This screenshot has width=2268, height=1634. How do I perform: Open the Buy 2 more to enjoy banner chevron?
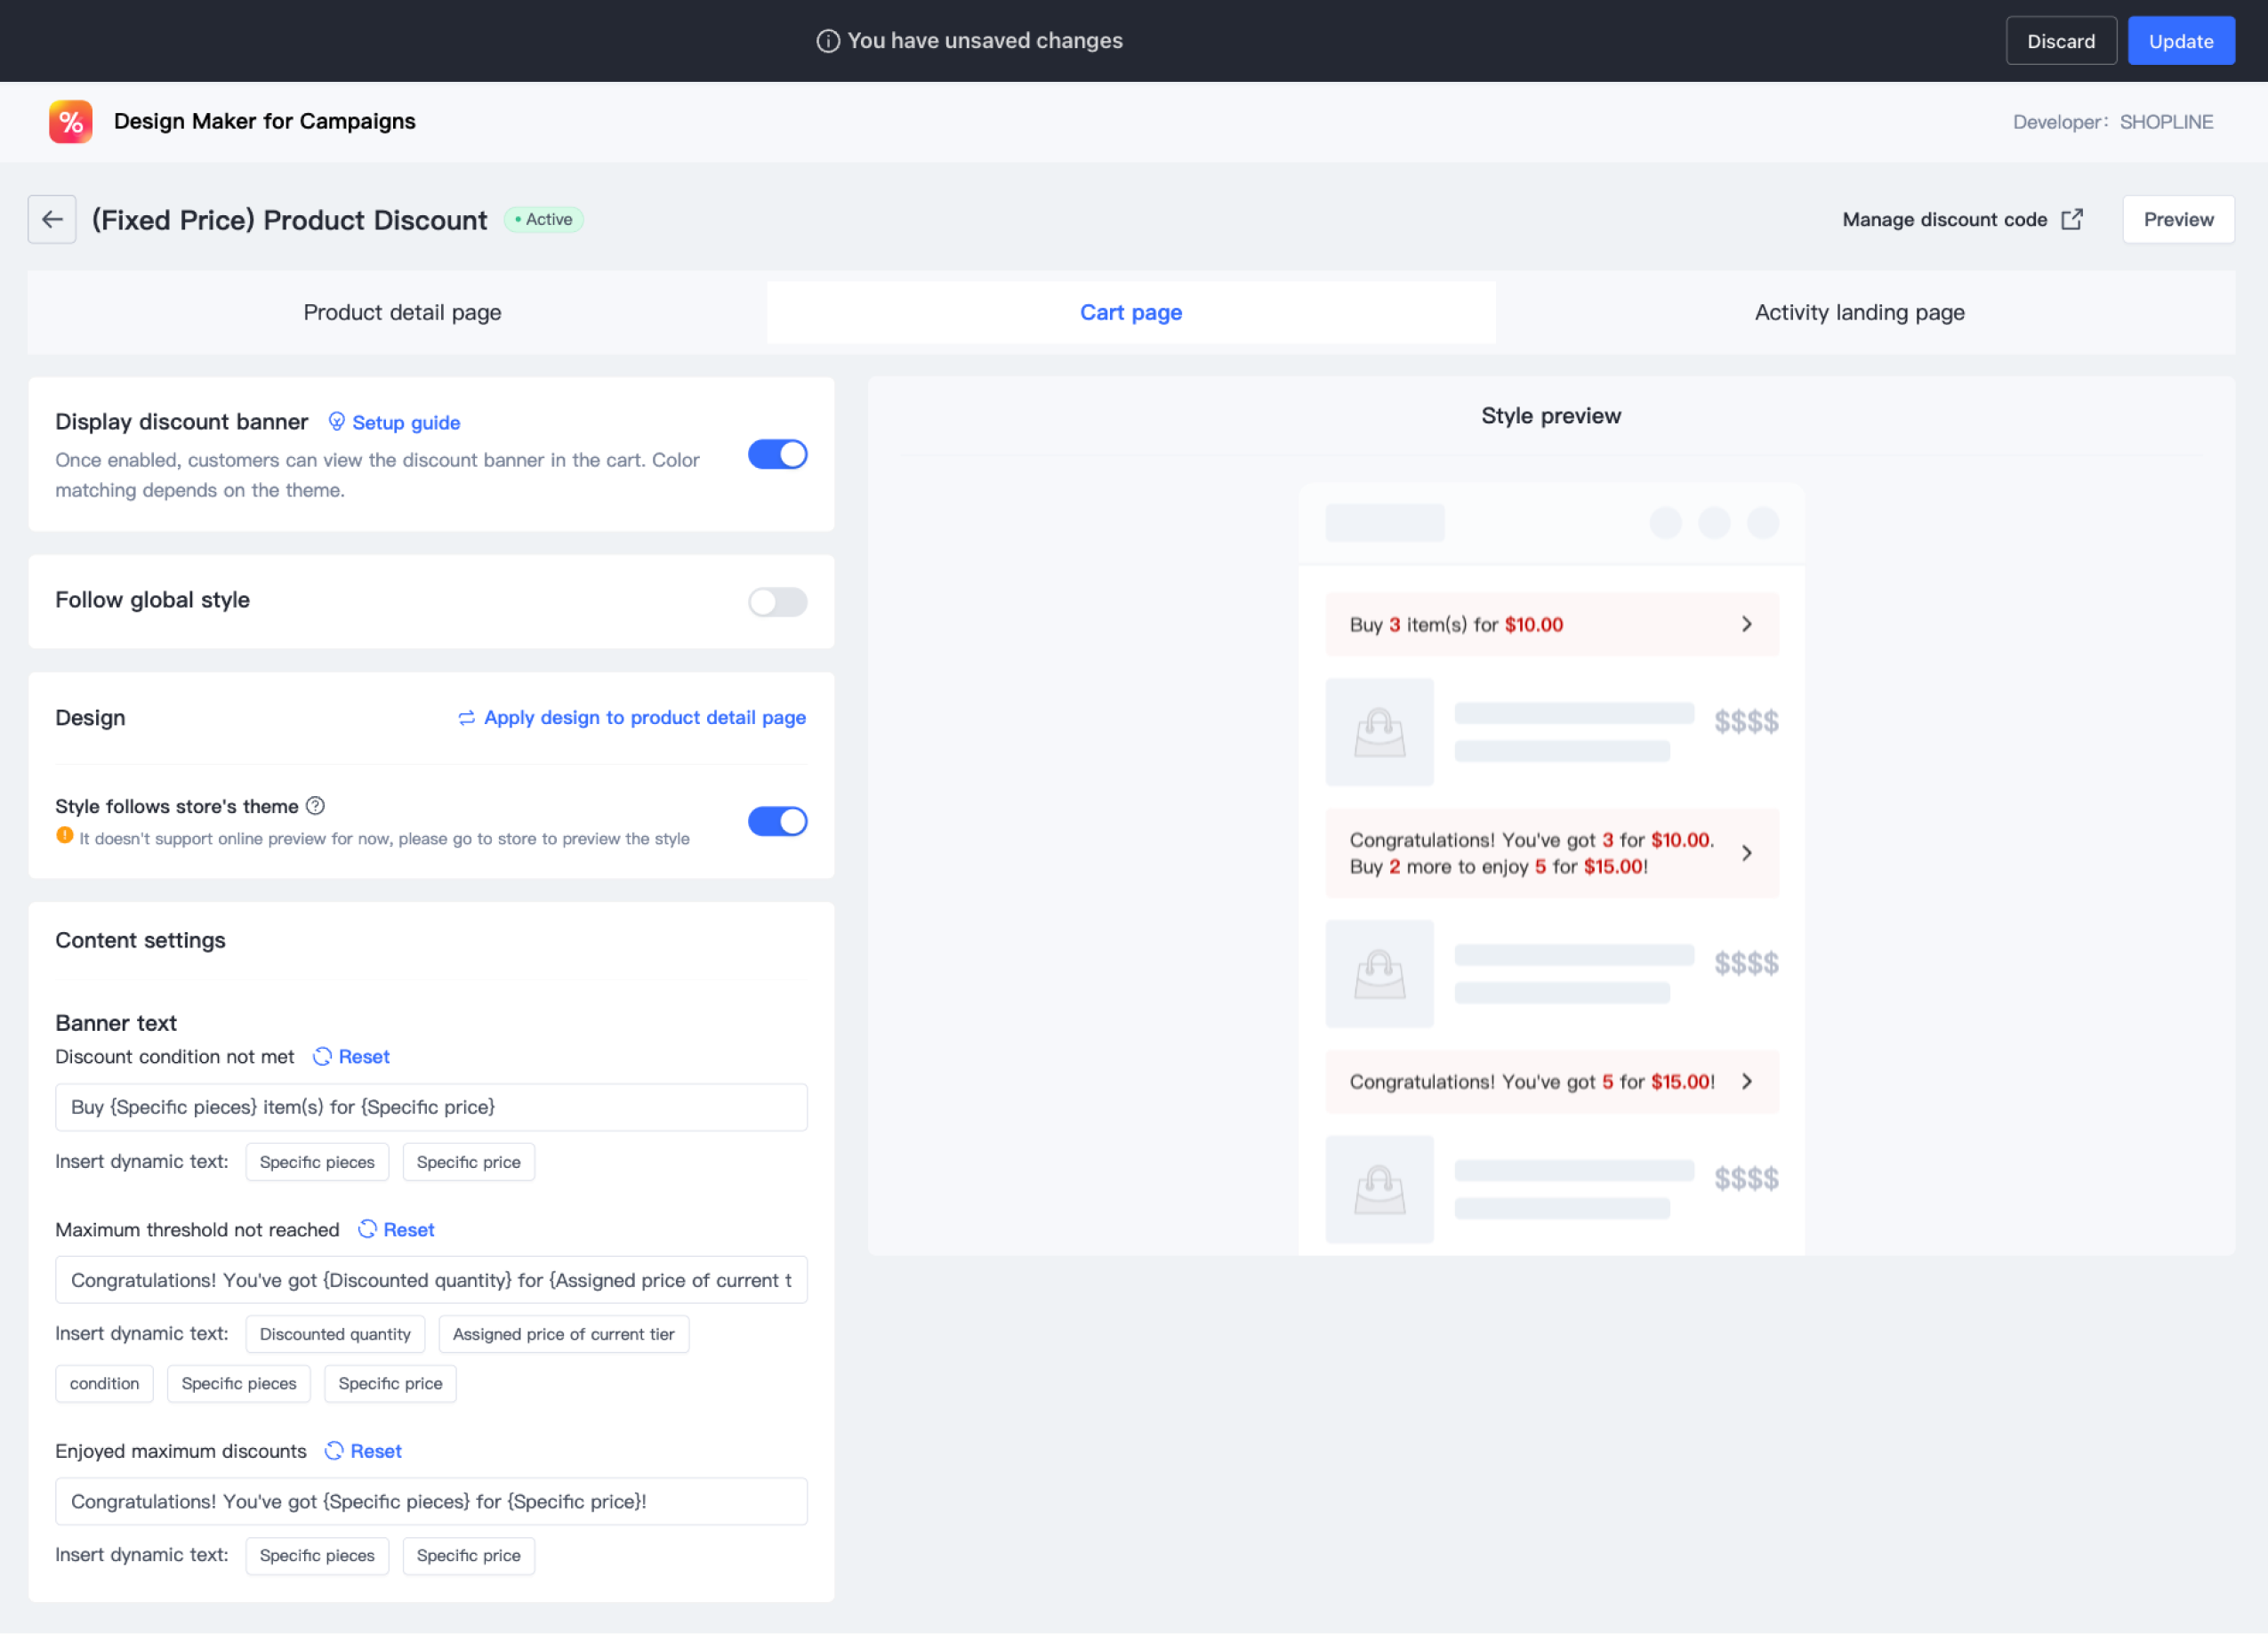coord(1746,853)
